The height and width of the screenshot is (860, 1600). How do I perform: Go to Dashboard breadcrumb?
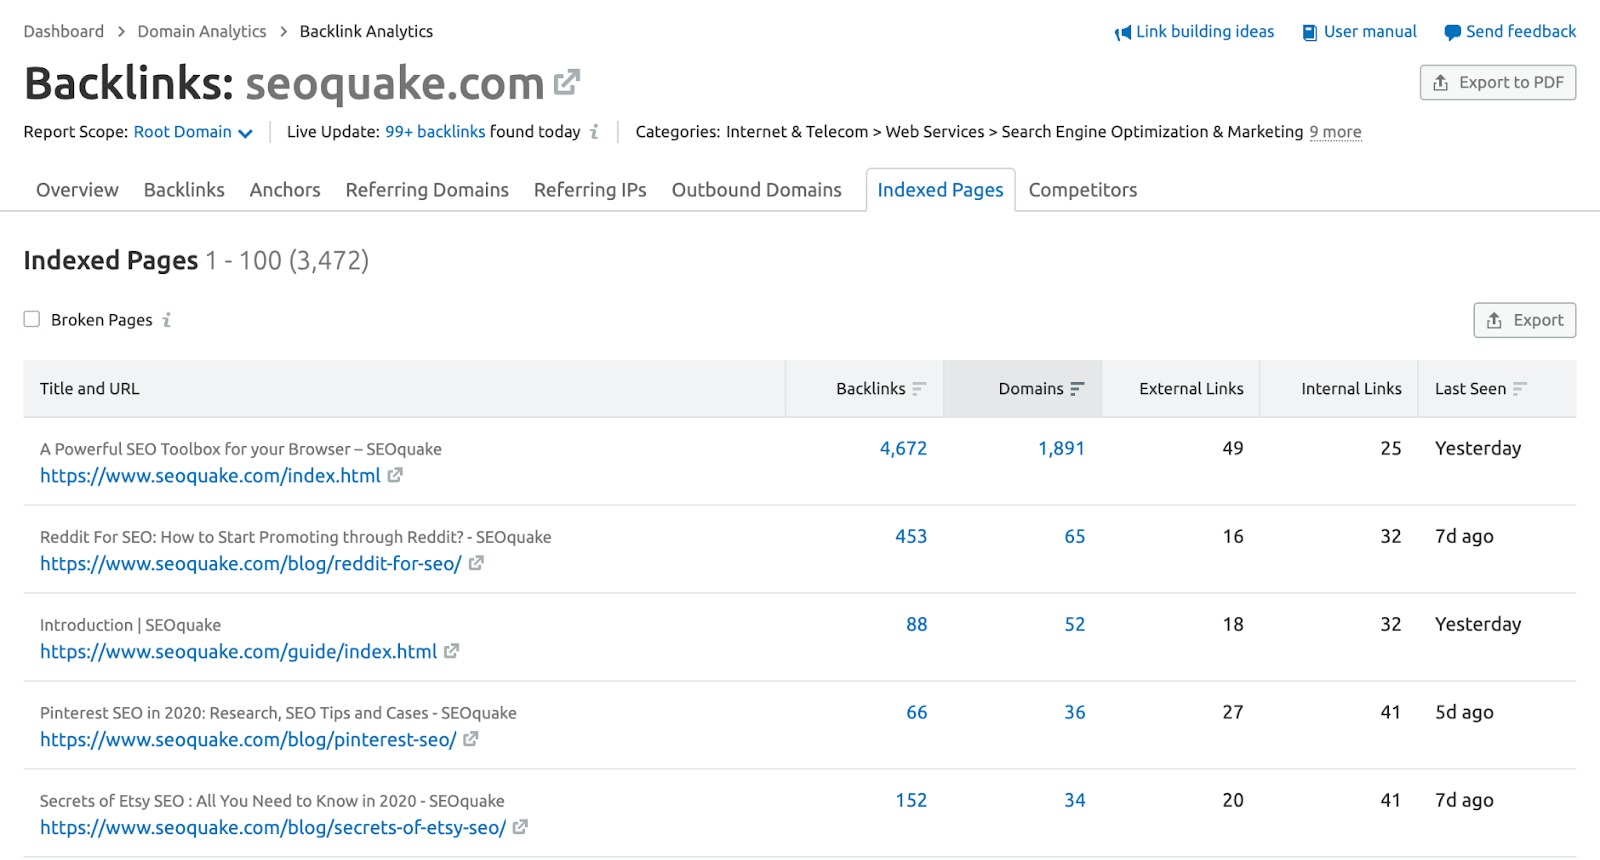(x=64, y=31)
